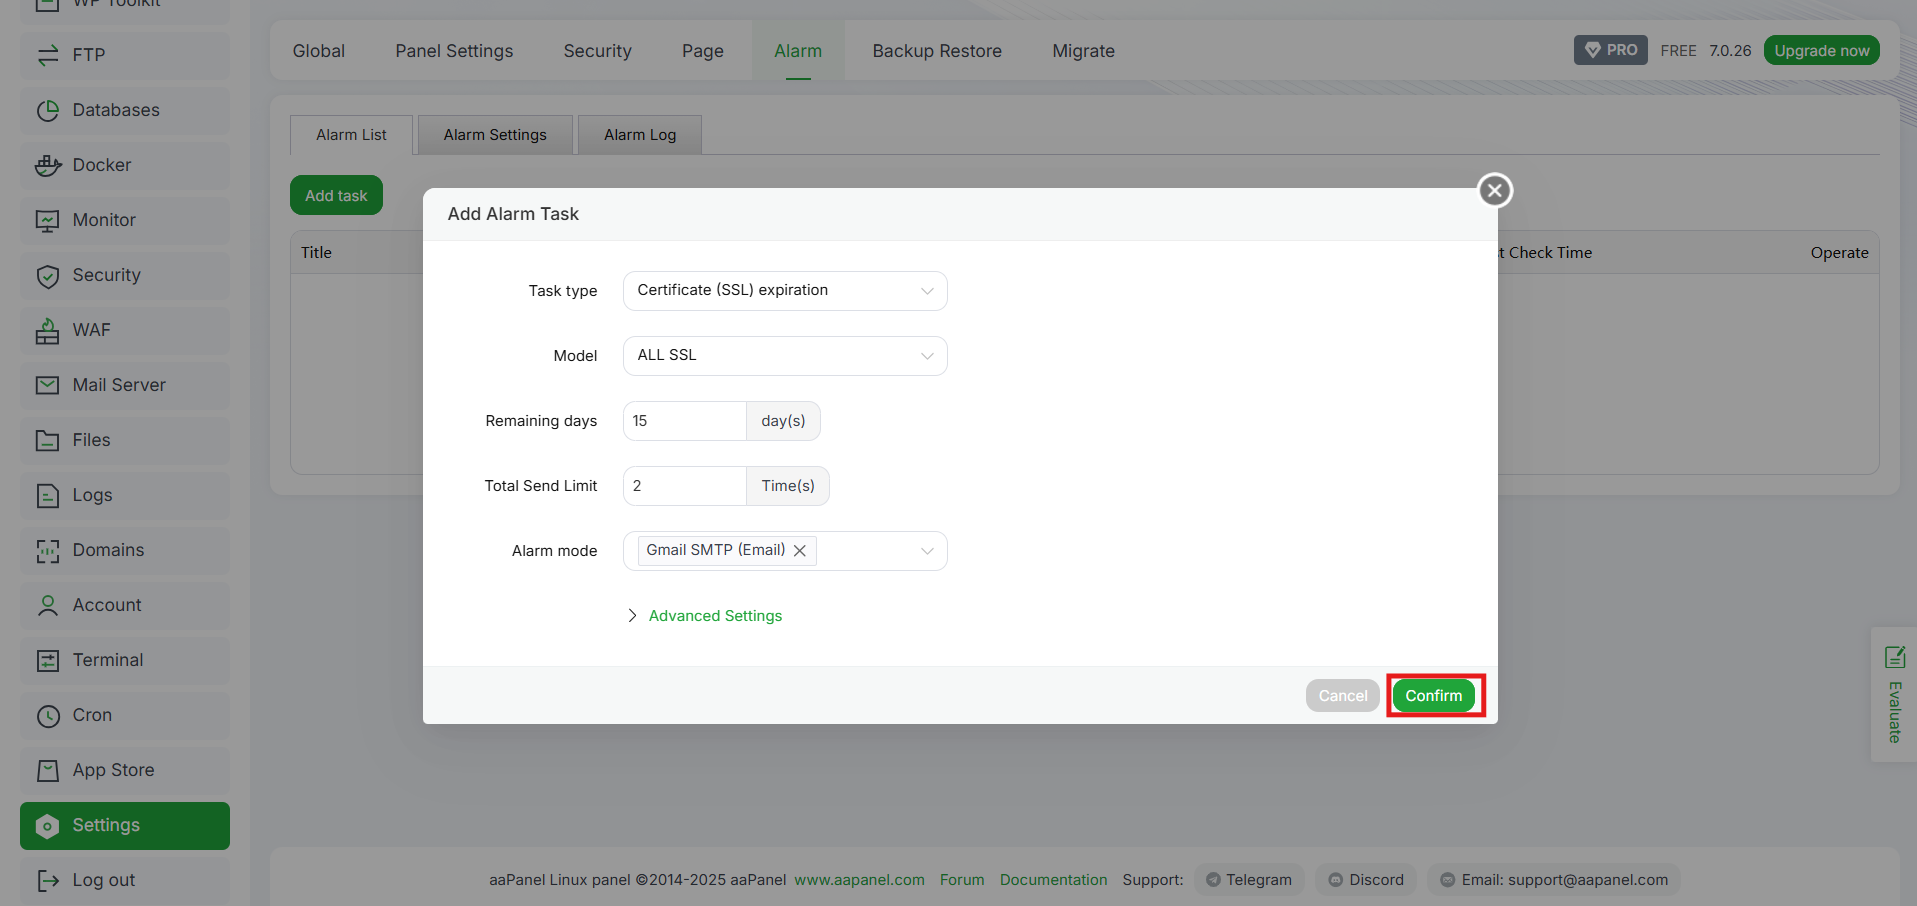Expand Advanced Settings section
Screen dimensions: 1917x906
coord(705,616)
